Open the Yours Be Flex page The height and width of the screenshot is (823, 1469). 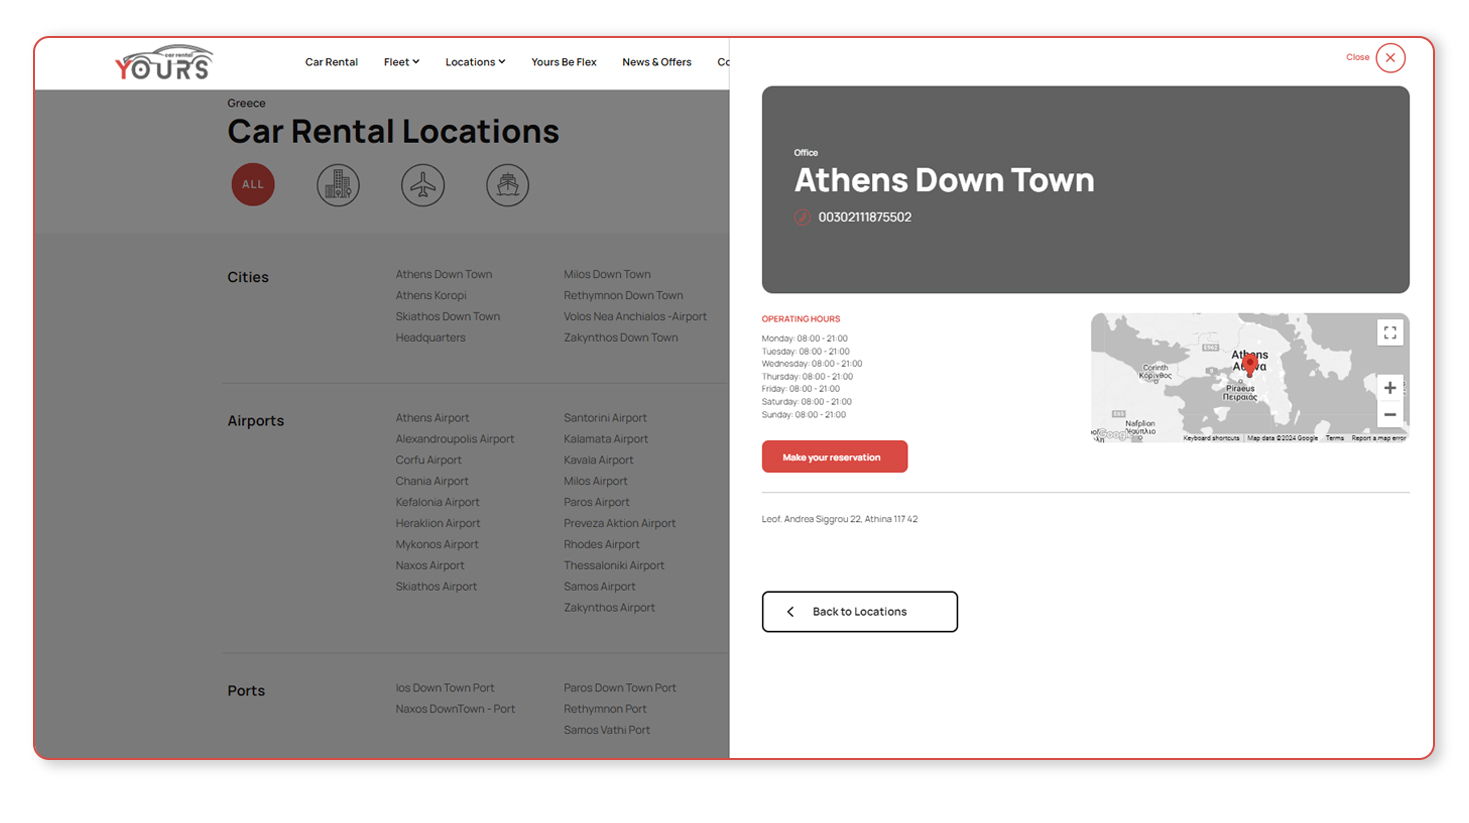tap(563, 62)
